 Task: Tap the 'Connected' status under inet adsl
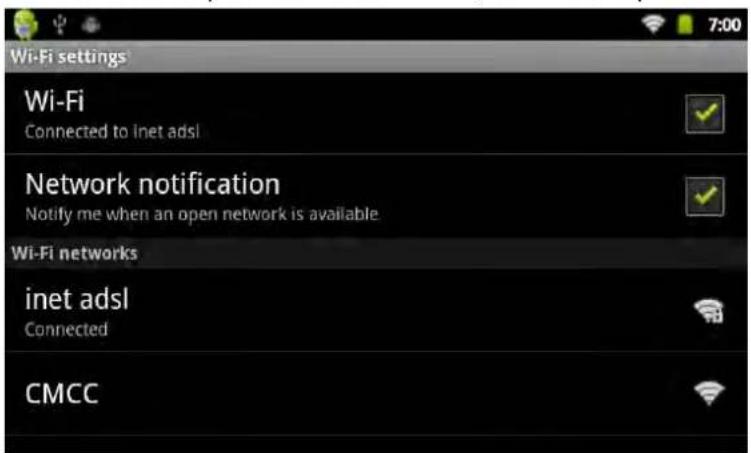click(x=66, y=329)
